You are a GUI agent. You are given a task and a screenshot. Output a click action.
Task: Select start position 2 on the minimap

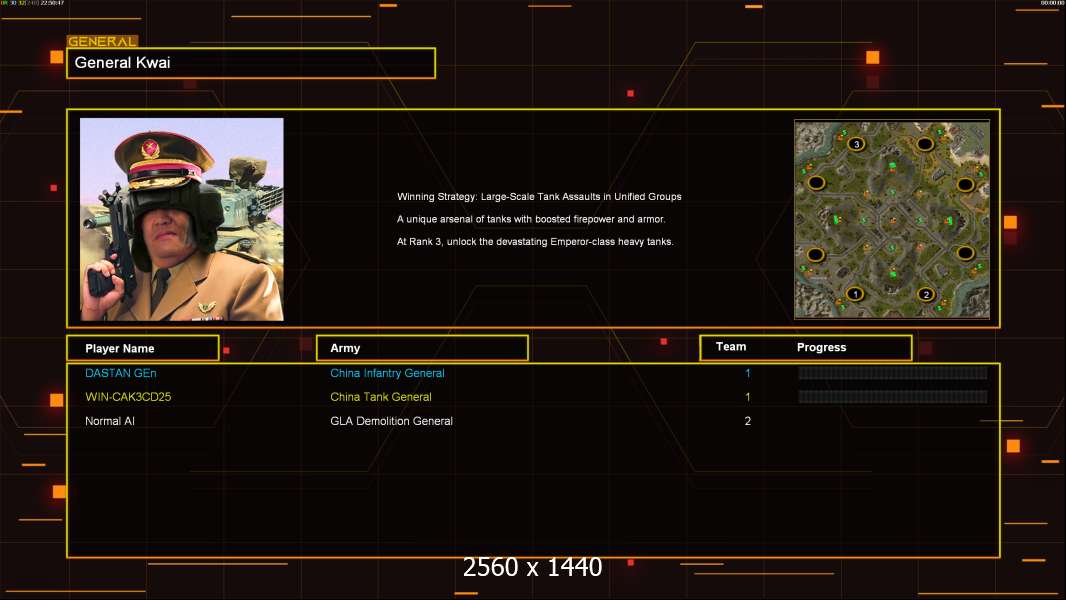click(x=926, y=294)
